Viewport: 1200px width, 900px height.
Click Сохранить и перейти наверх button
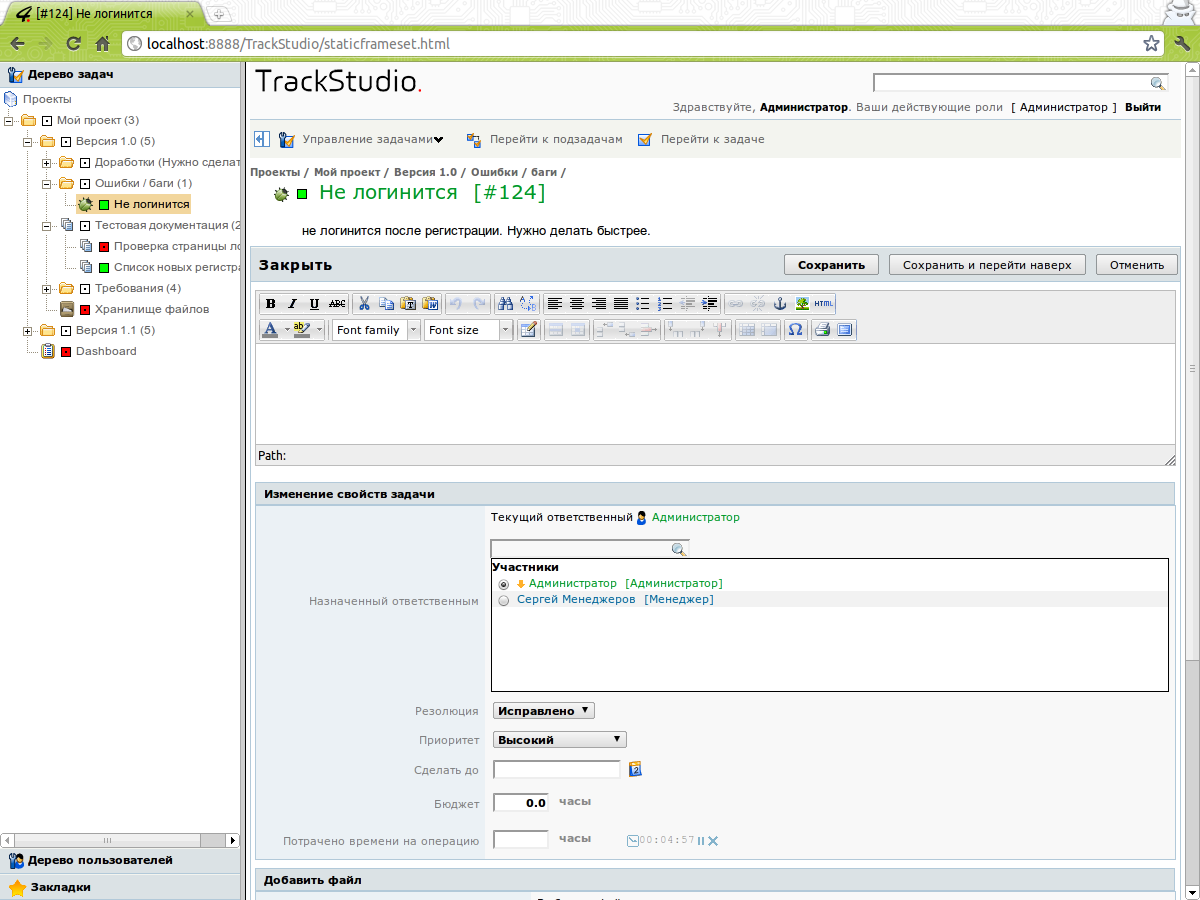[x=987, y=265]
